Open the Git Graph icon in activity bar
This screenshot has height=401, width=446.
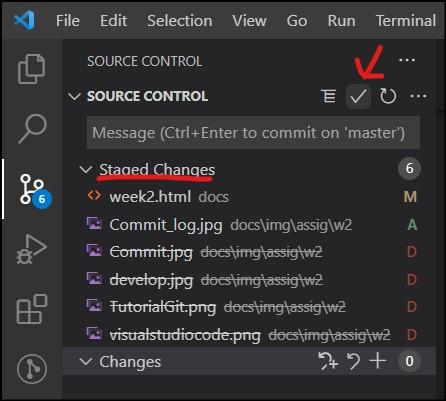(32, 369)
